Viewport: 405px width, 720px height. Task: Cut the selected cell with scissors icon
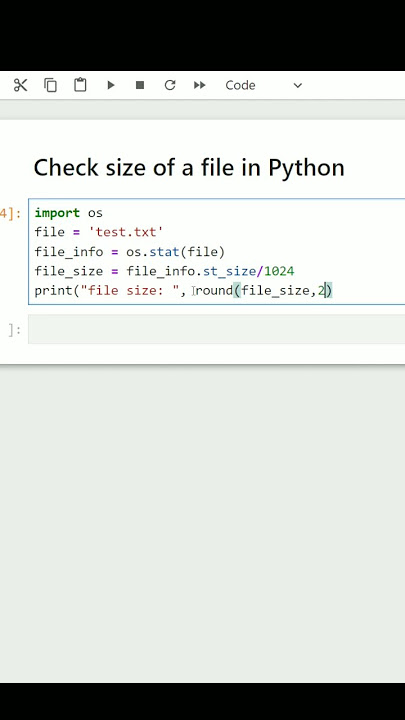20,85
